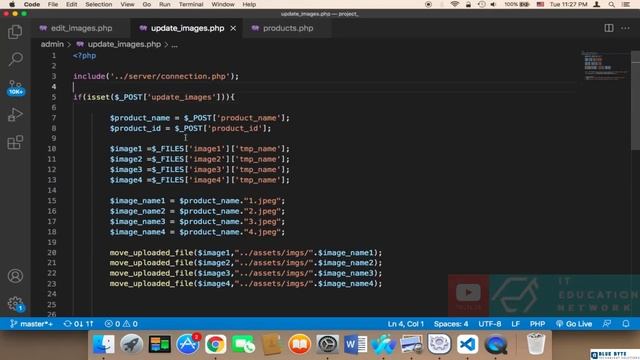Open the update_images.php breadcrumb dropdown
640x360 pixels.
(x=124, y=44)
